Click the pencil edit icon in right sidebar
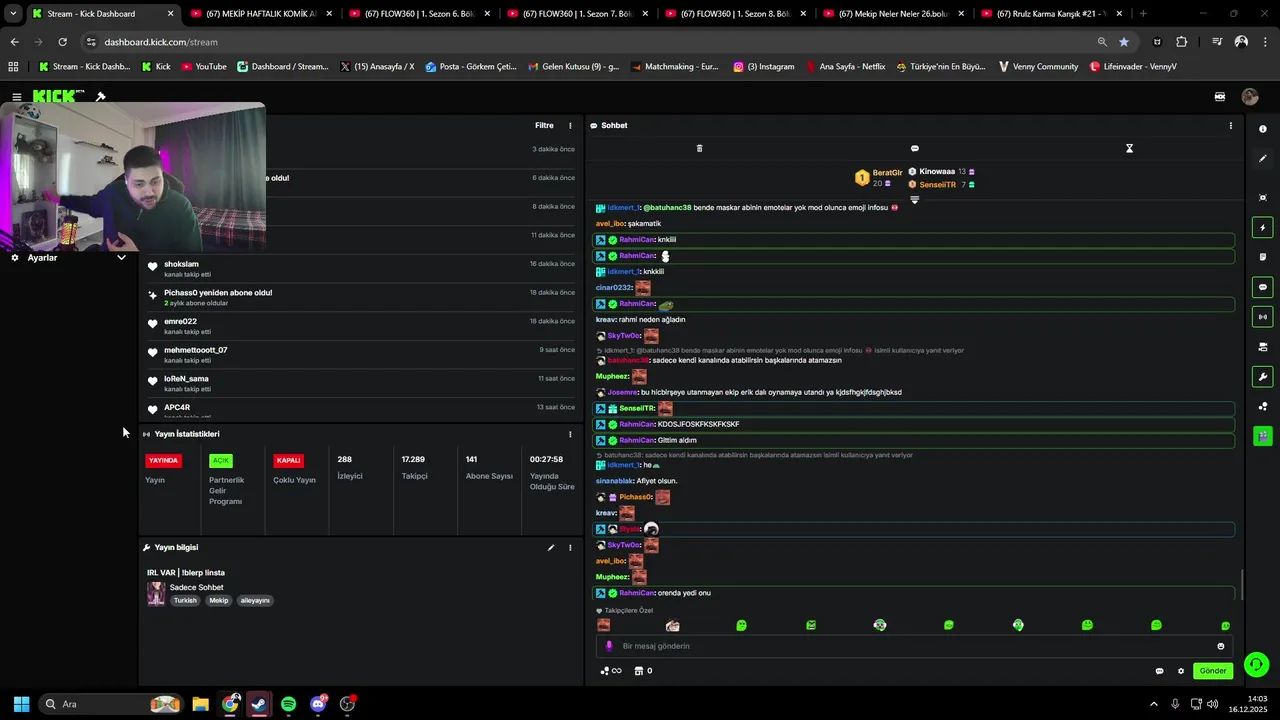The height and width of the screenshot is (720, 1280). pos(1263,159)
